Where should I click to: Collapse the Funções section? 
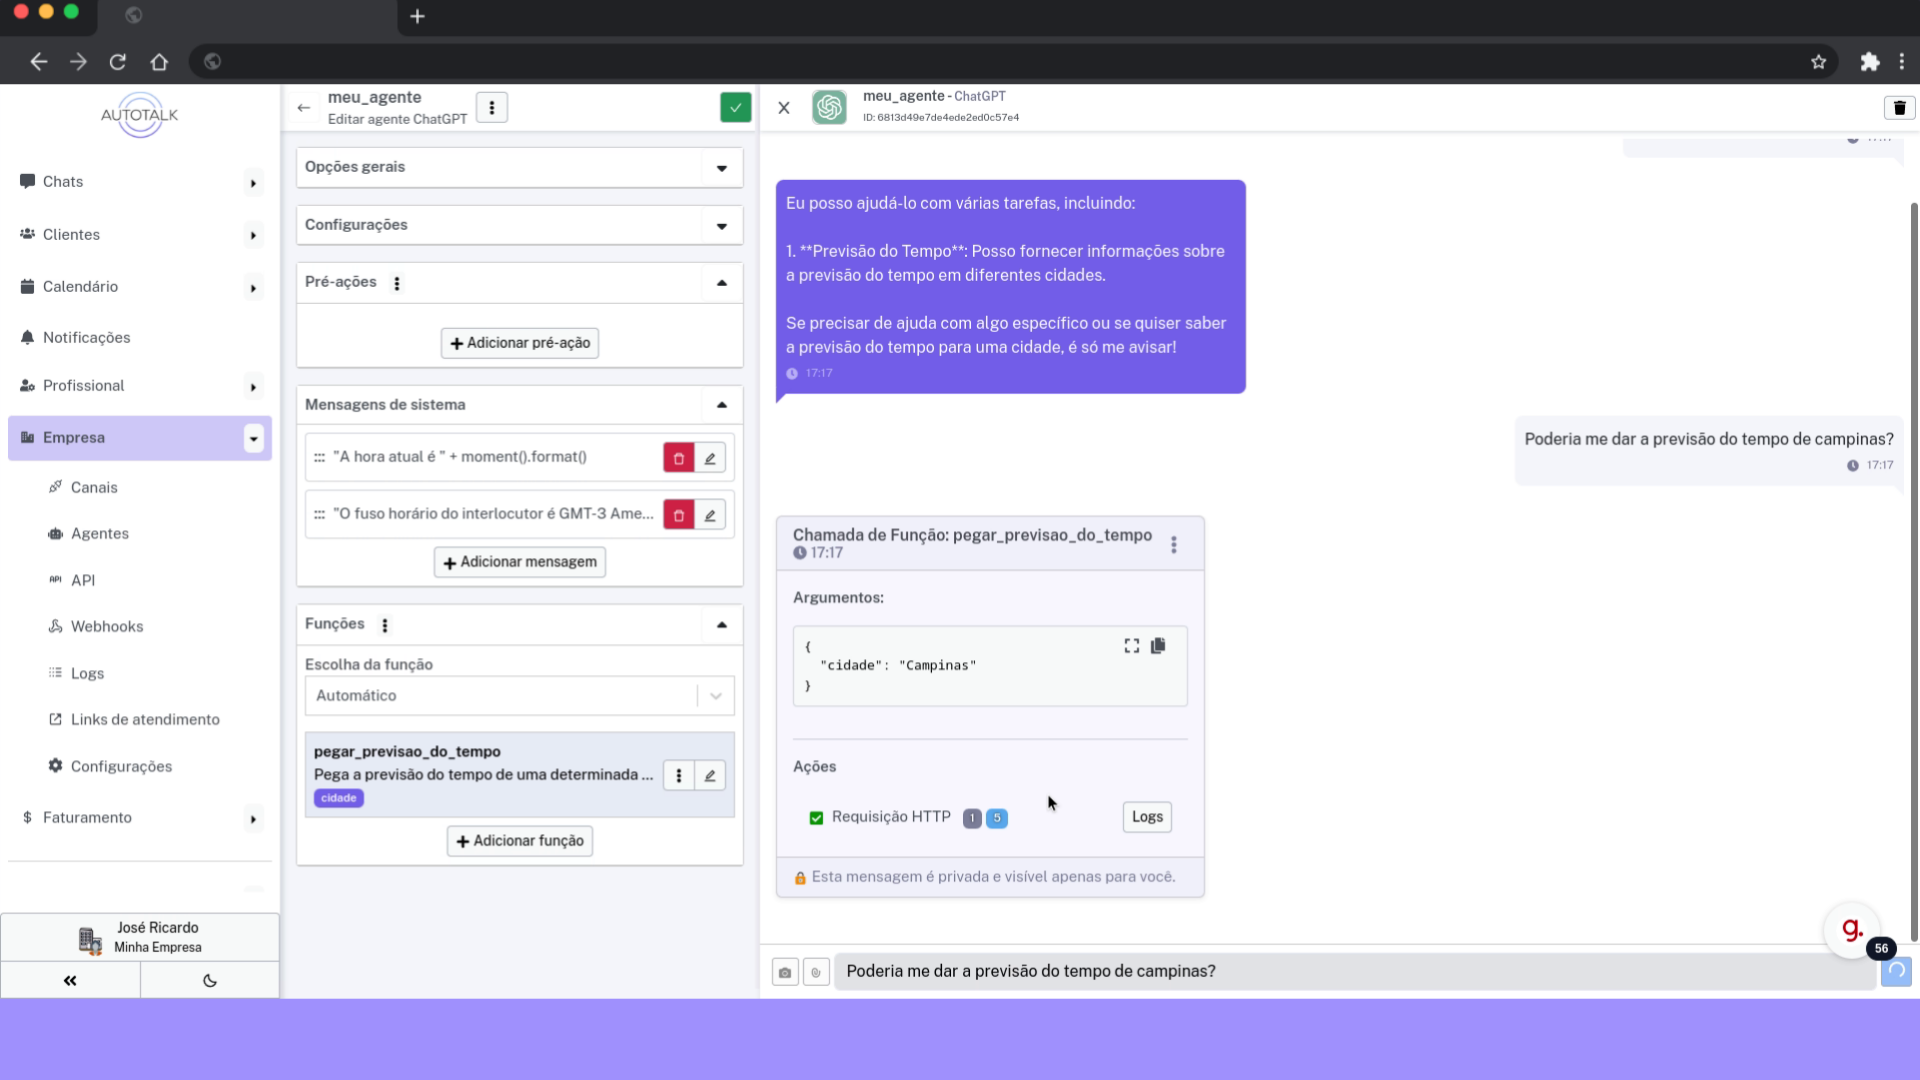pyautogui.click(x=722, y=625)
